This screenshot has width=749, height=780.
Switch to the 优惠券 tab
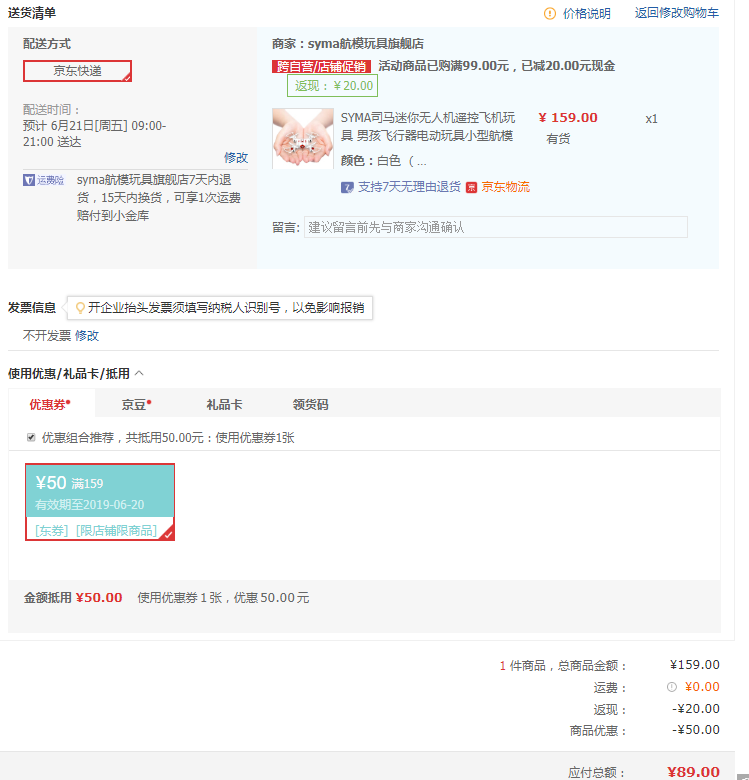click(51, 404)
